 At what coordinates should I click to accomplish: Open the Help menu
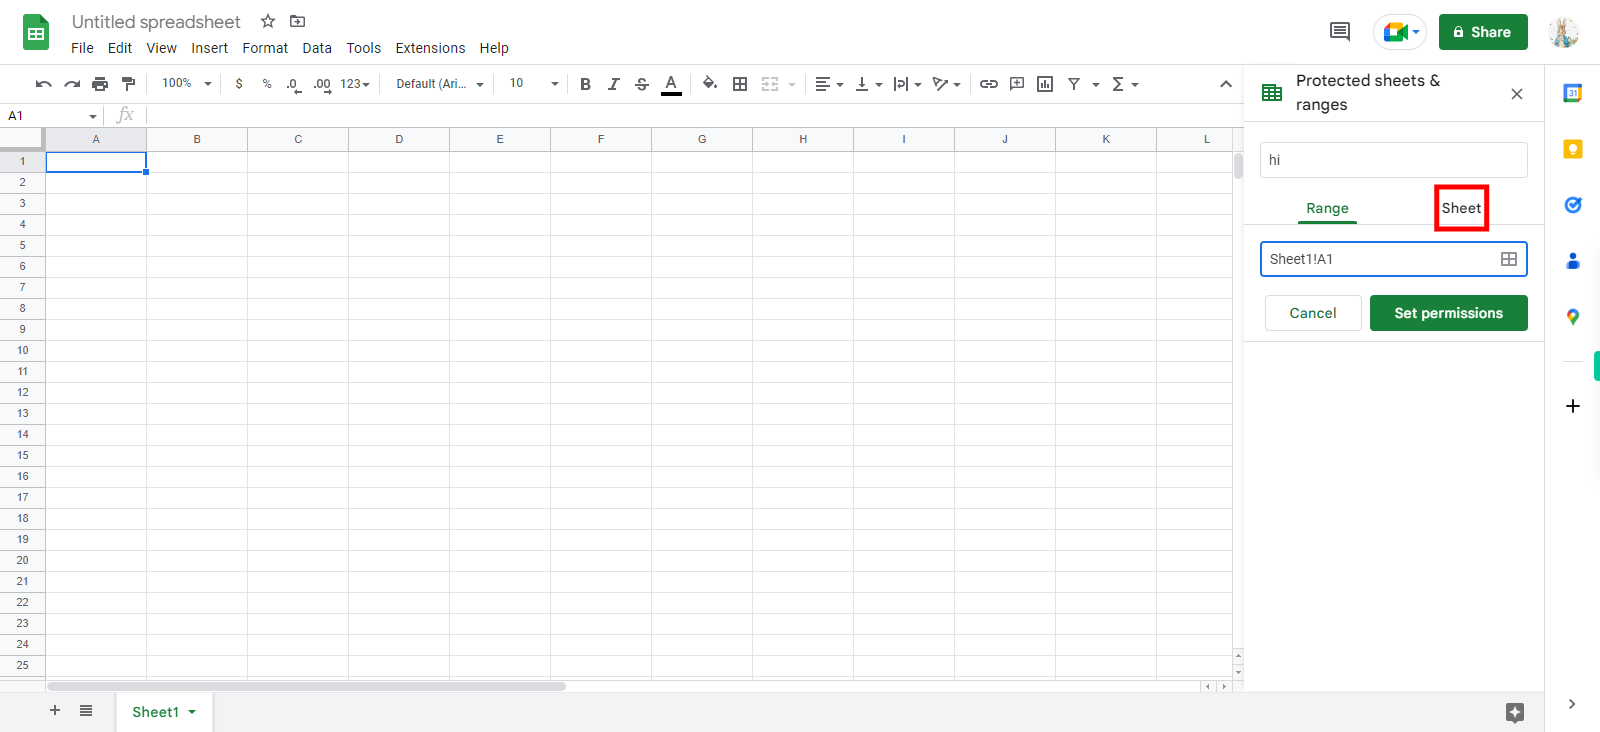click(494, 48)
